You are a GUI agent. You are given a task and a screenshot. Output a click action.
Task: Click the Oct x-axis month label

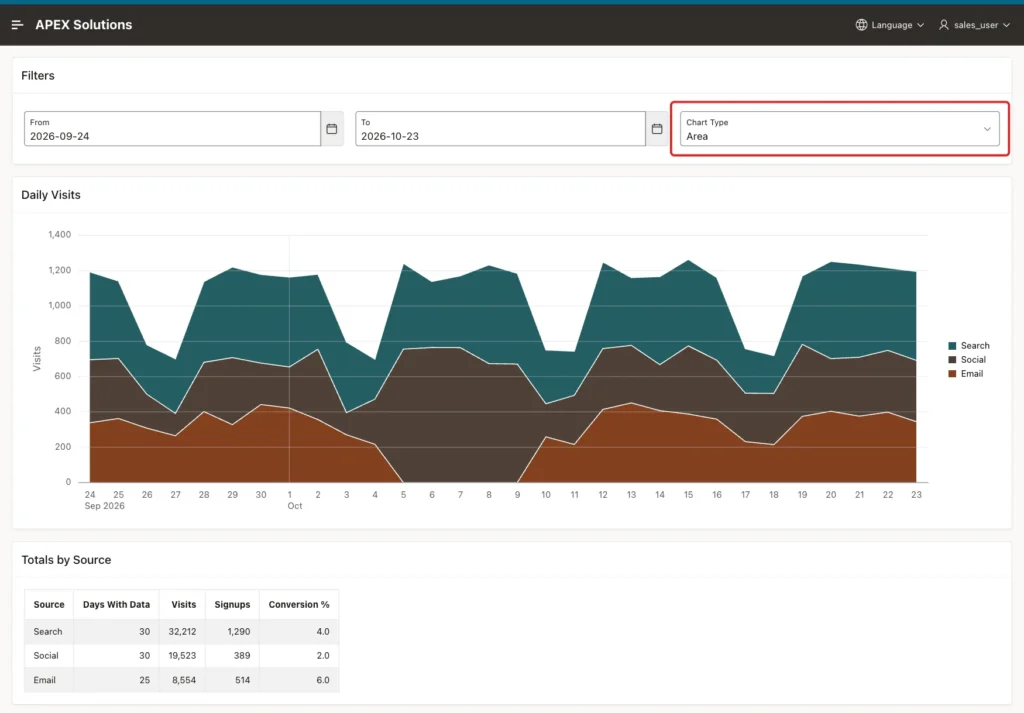tap(295, 506)
